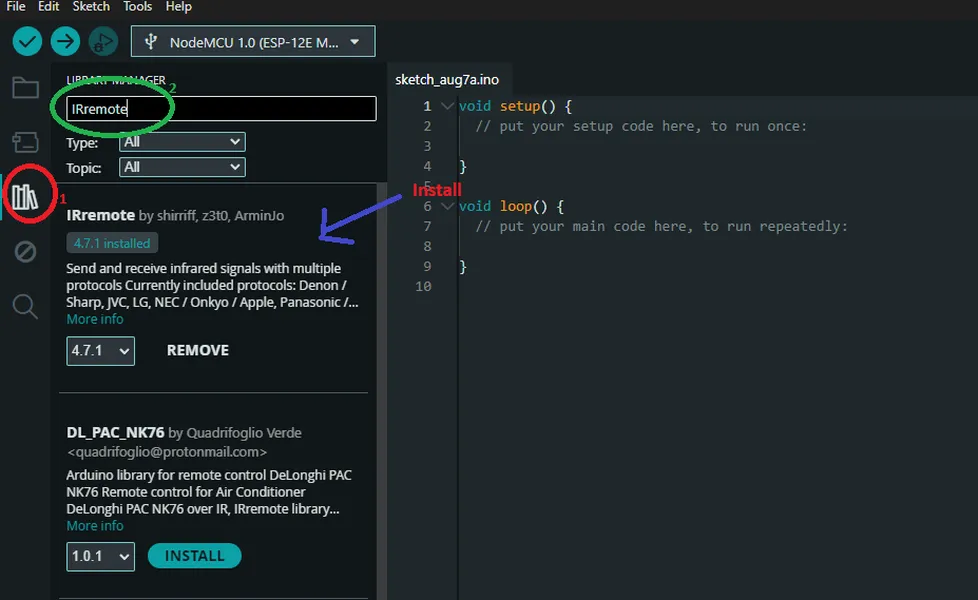Click the void setup() code line
Image resolution: width=978 pixels, height=600 pixels.
(515, 106)
